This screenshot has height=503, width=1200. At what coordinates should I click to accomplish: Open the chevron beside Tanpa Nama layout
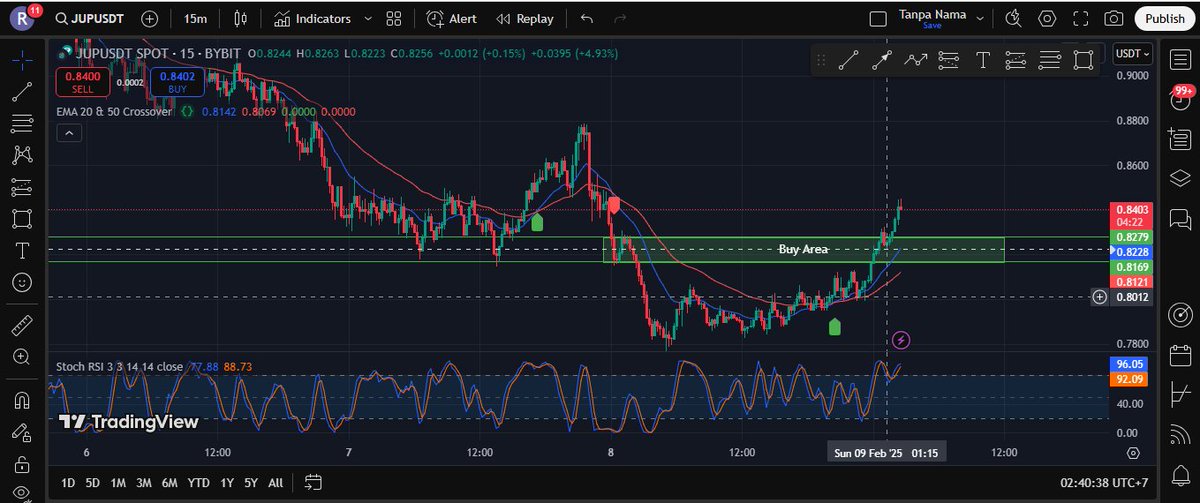[x=979, y=17]
